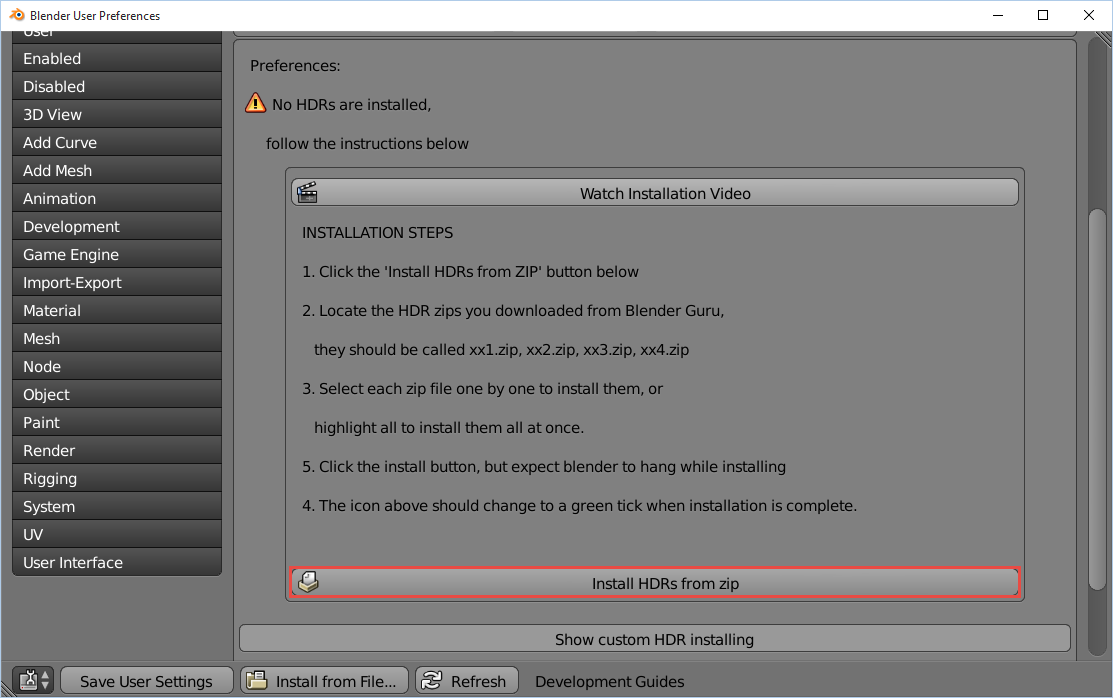1113x698 pixels.
Task: Click the warning triangle icon
Action: tap(255, 103)
